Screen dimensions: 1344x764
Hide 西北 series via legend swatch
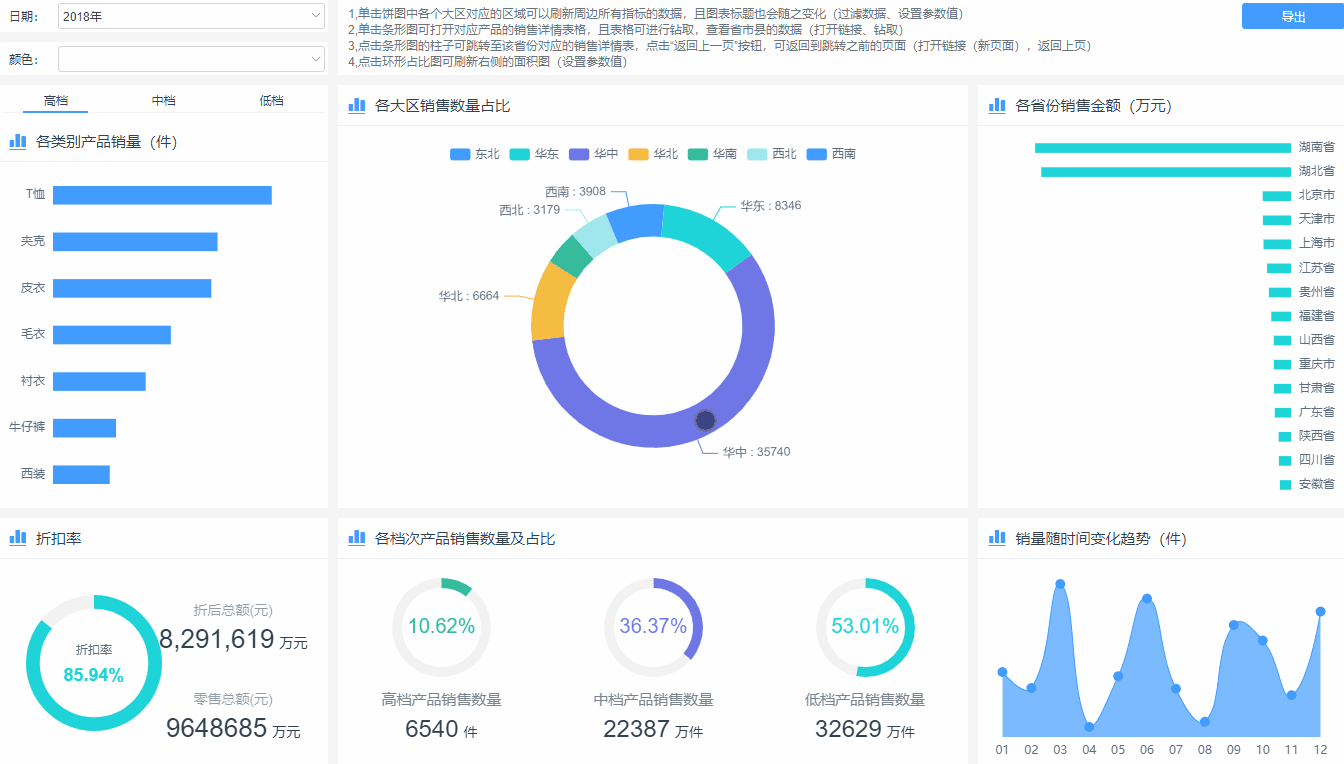click(x=757, y=154)
